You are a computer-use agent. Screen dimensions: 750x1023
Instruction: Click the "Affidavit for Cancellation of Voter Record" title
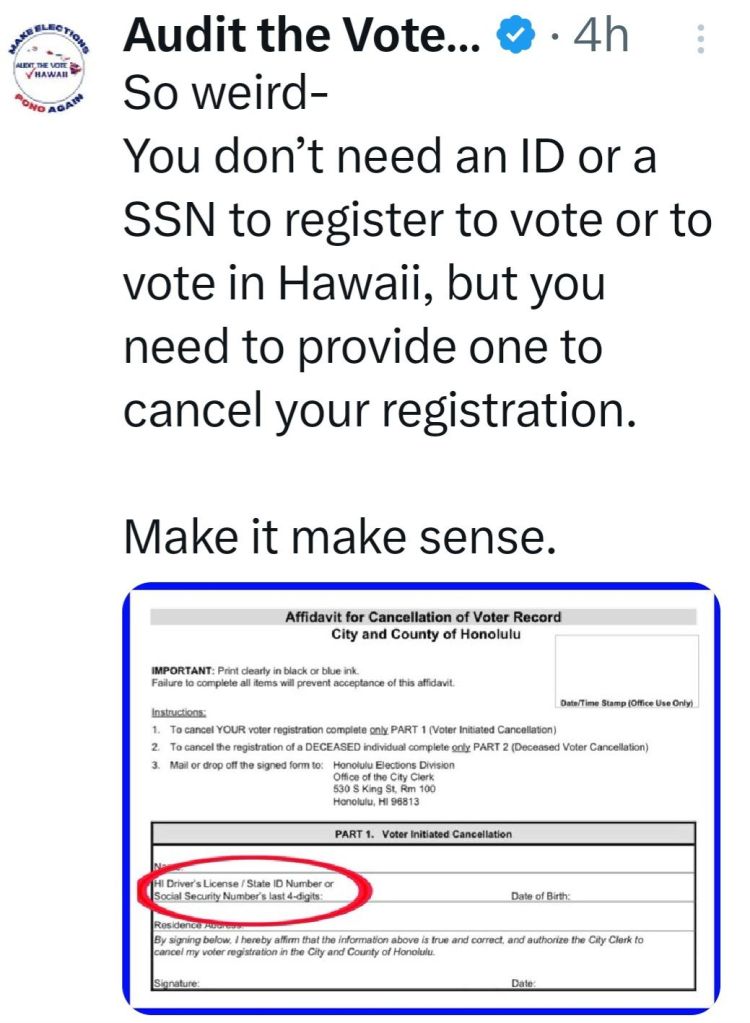pos(423,617)
